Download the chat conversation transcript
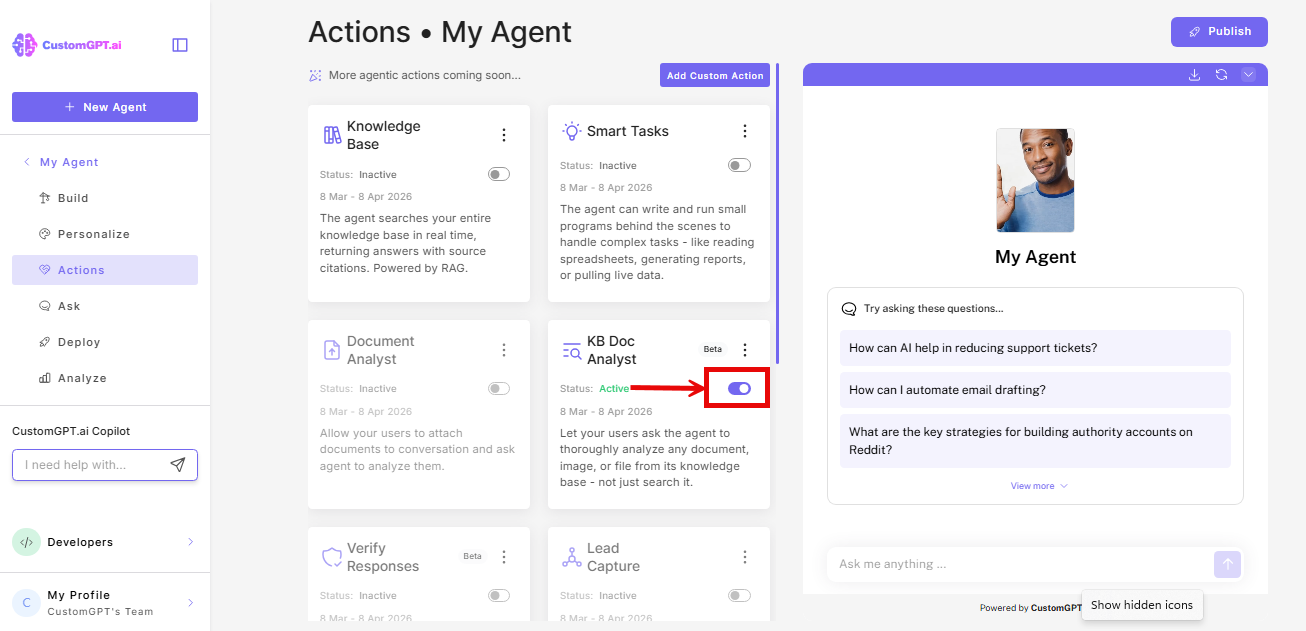 [x=1194, y=74]
